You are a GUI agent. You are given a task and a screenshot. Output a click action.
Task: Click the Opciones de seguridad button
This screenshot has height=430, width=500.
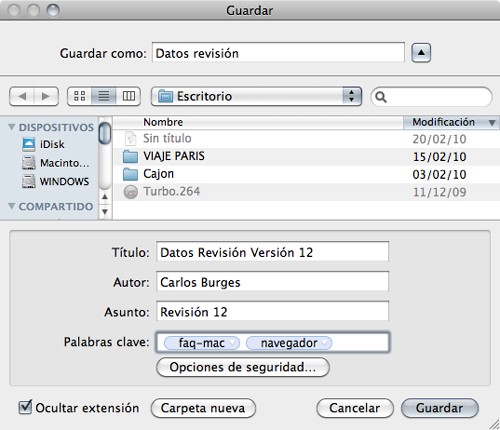(x=243, y=367)
